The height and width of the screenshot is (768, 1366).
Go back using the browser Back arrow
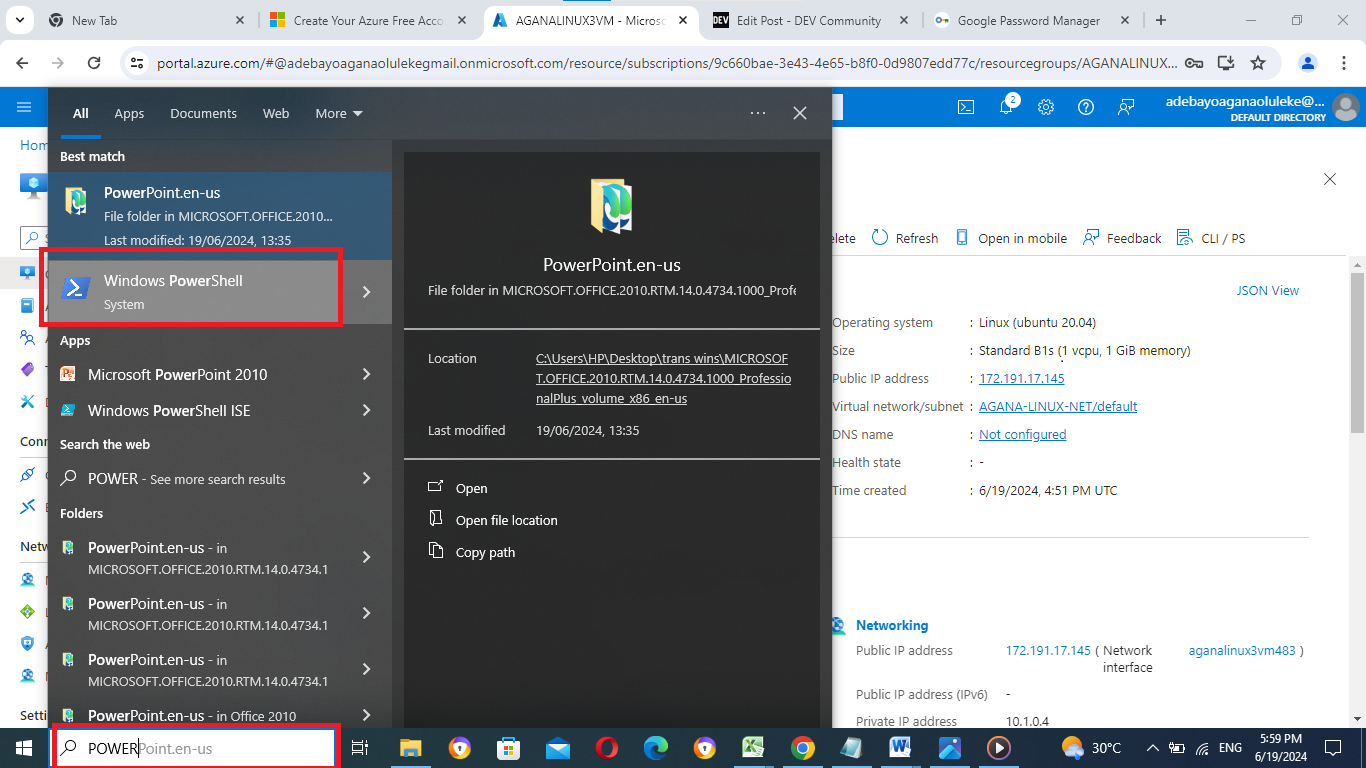click(x=22, y=63)
